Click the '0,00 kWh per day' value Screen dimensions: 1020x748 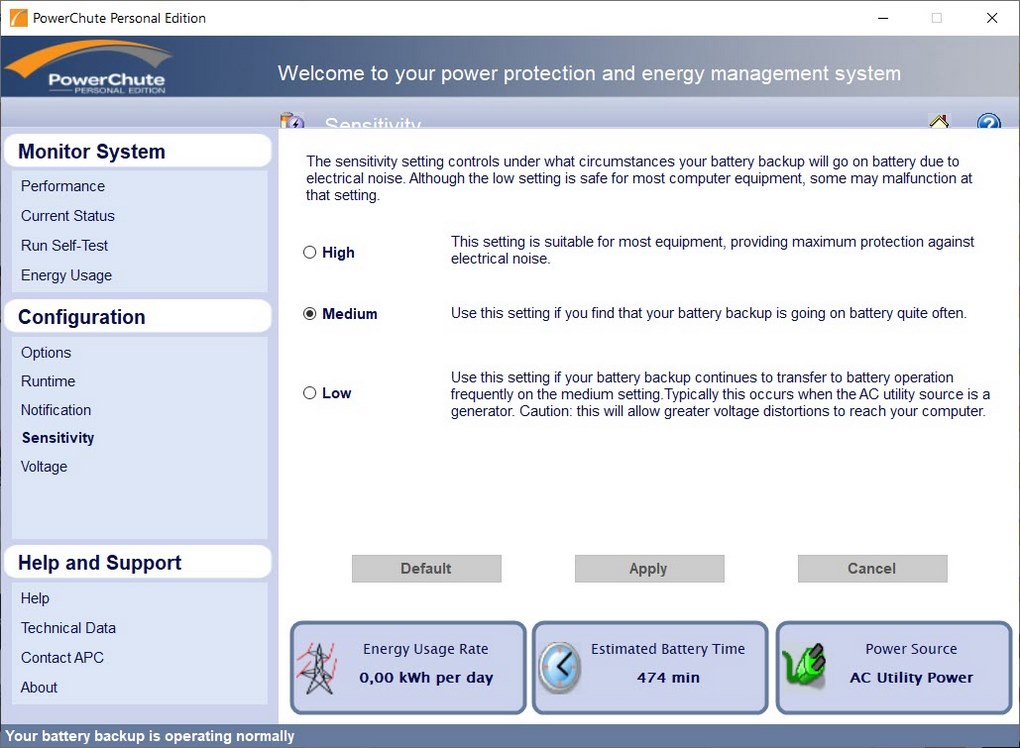click(426, 678)
